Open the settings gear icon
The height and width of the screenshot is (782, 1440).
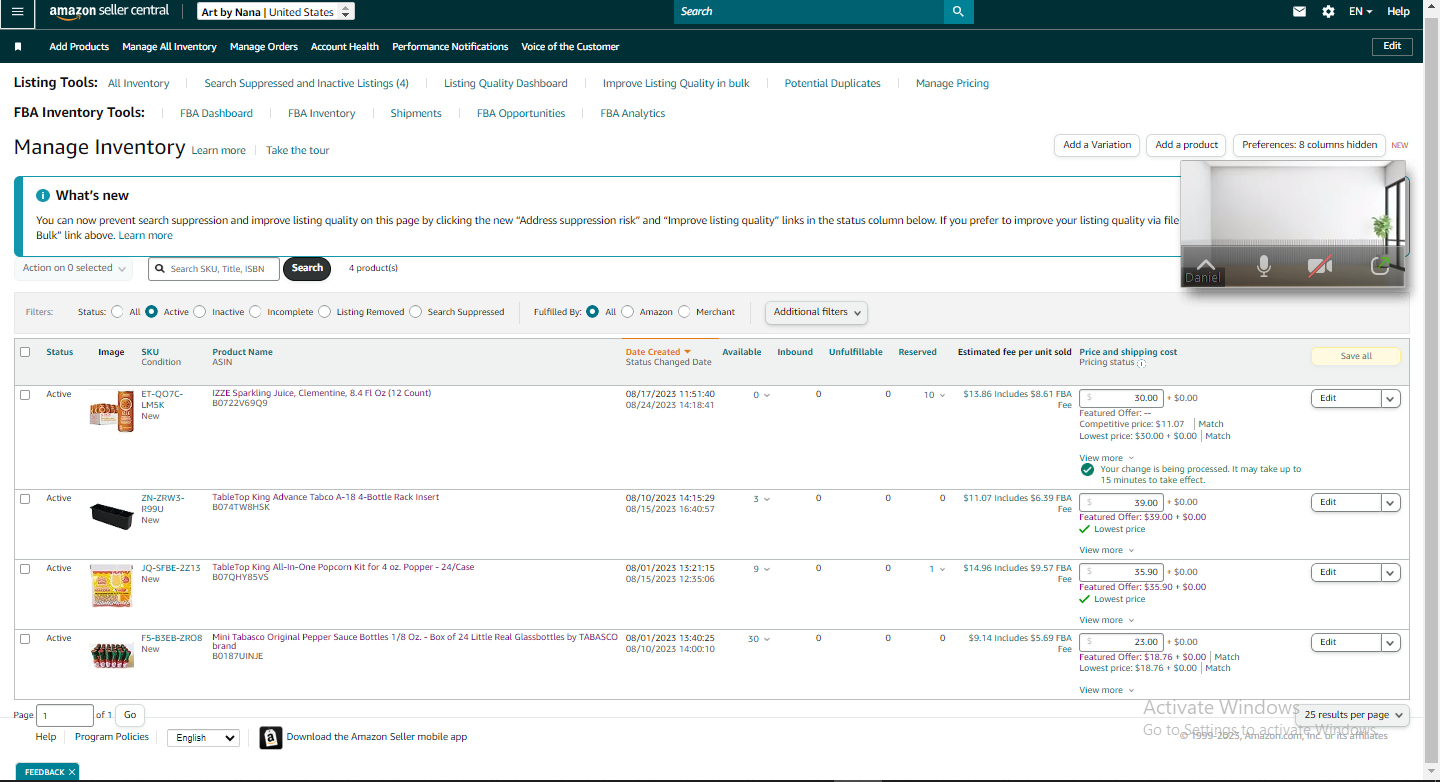click(1328, 12)
